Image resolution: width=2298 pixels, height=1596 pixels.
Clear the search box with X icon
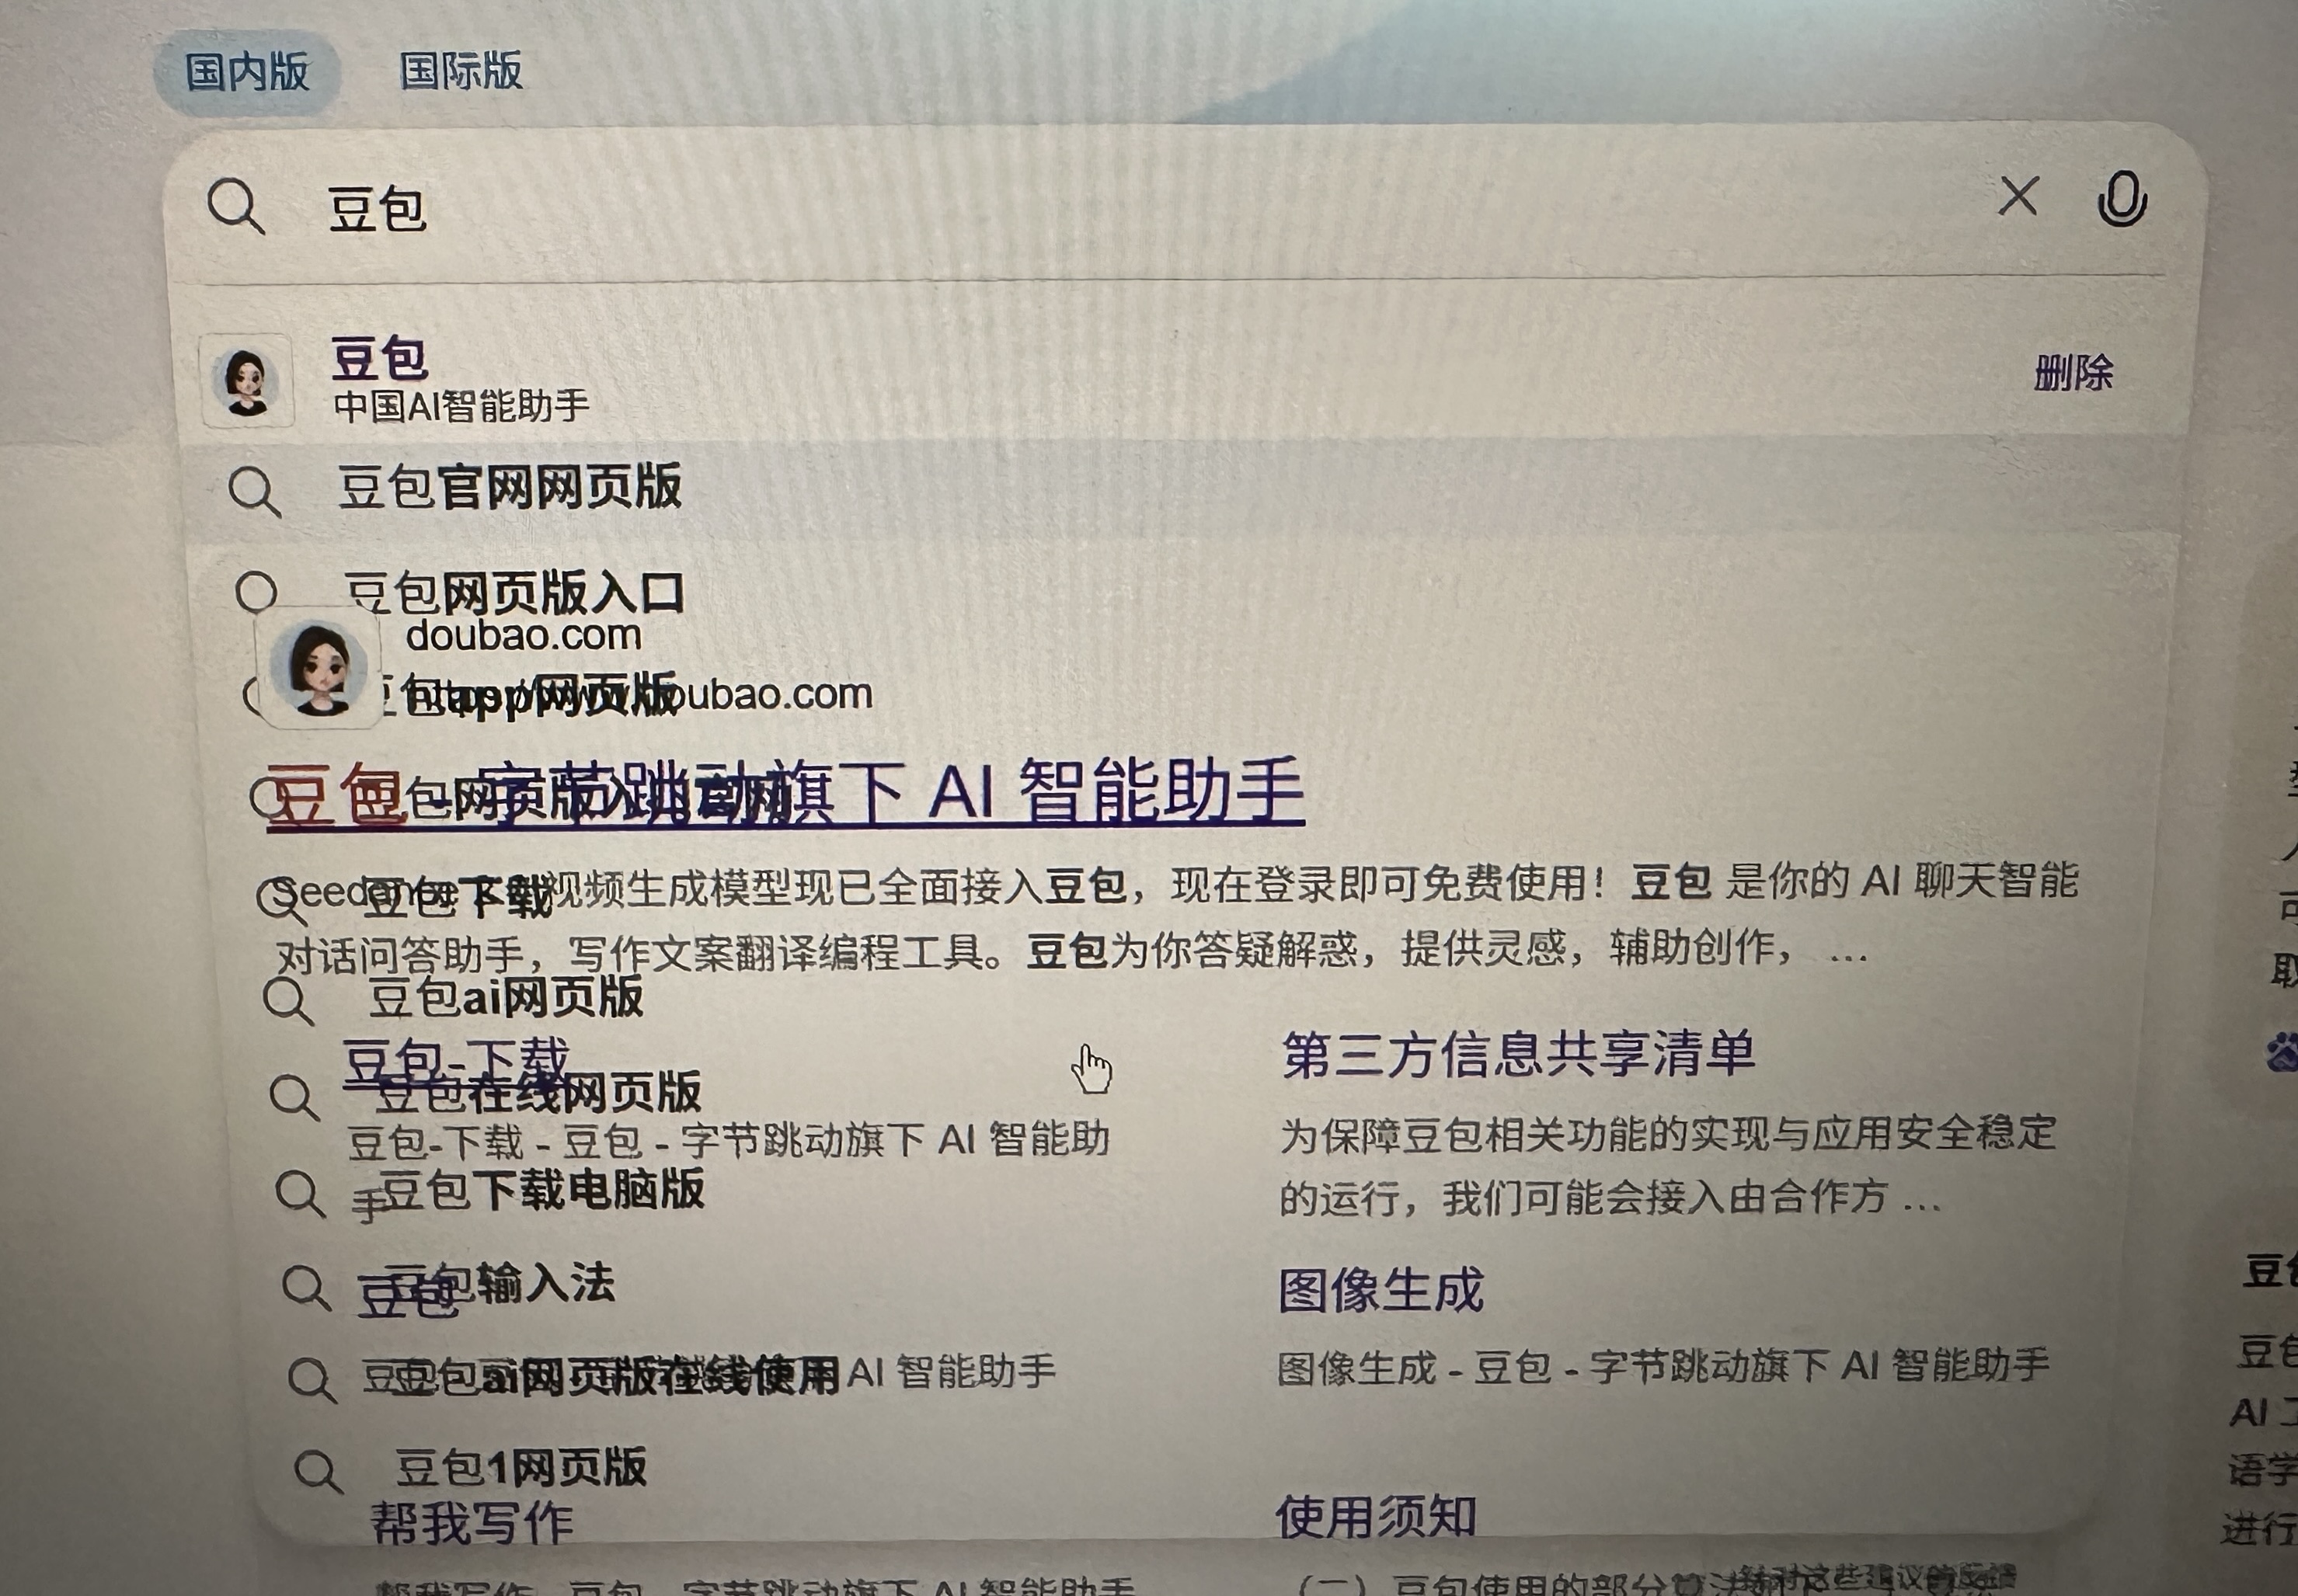2018,196
